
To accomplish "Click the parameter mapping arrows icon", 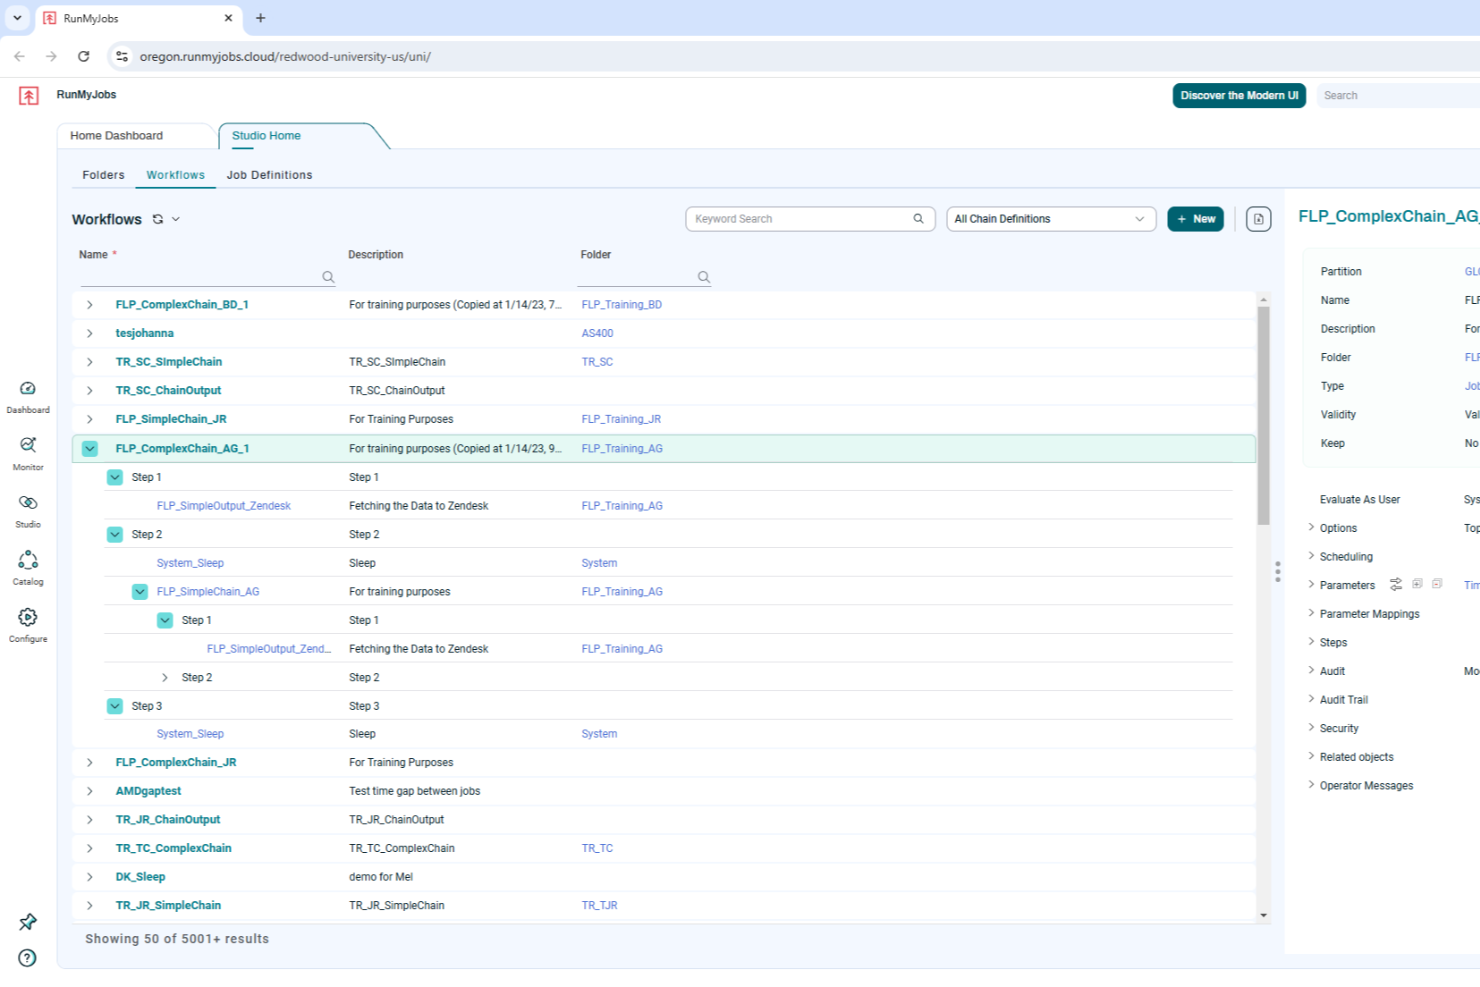I will [x=1396, y=584].
